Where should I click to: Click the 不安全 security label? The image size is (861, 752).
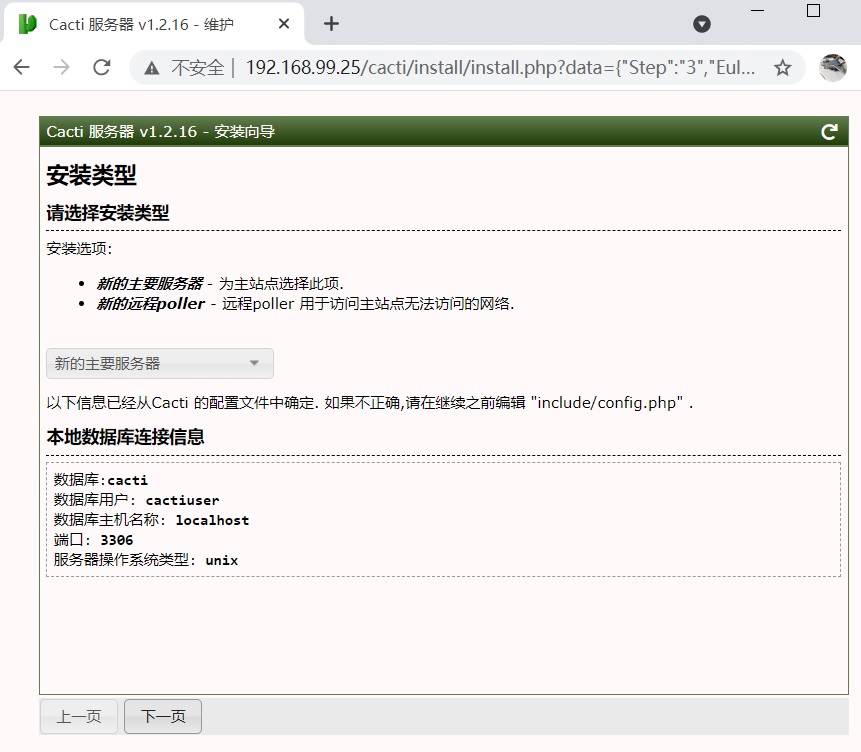tap(197, 68)
